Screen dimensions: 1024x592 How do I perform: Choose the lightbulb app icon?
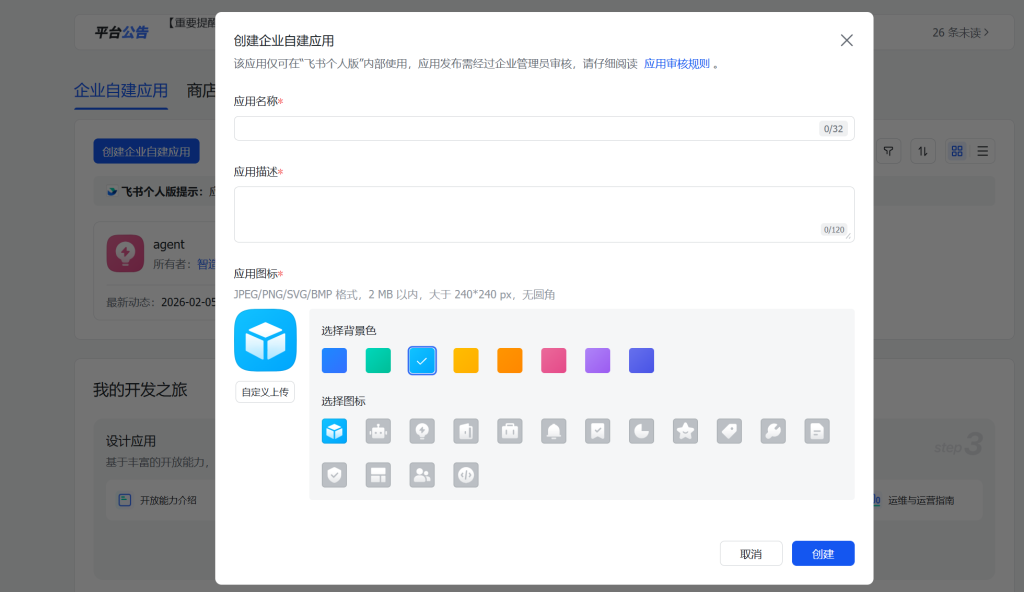pyautogui.click(x=422, y=431)
